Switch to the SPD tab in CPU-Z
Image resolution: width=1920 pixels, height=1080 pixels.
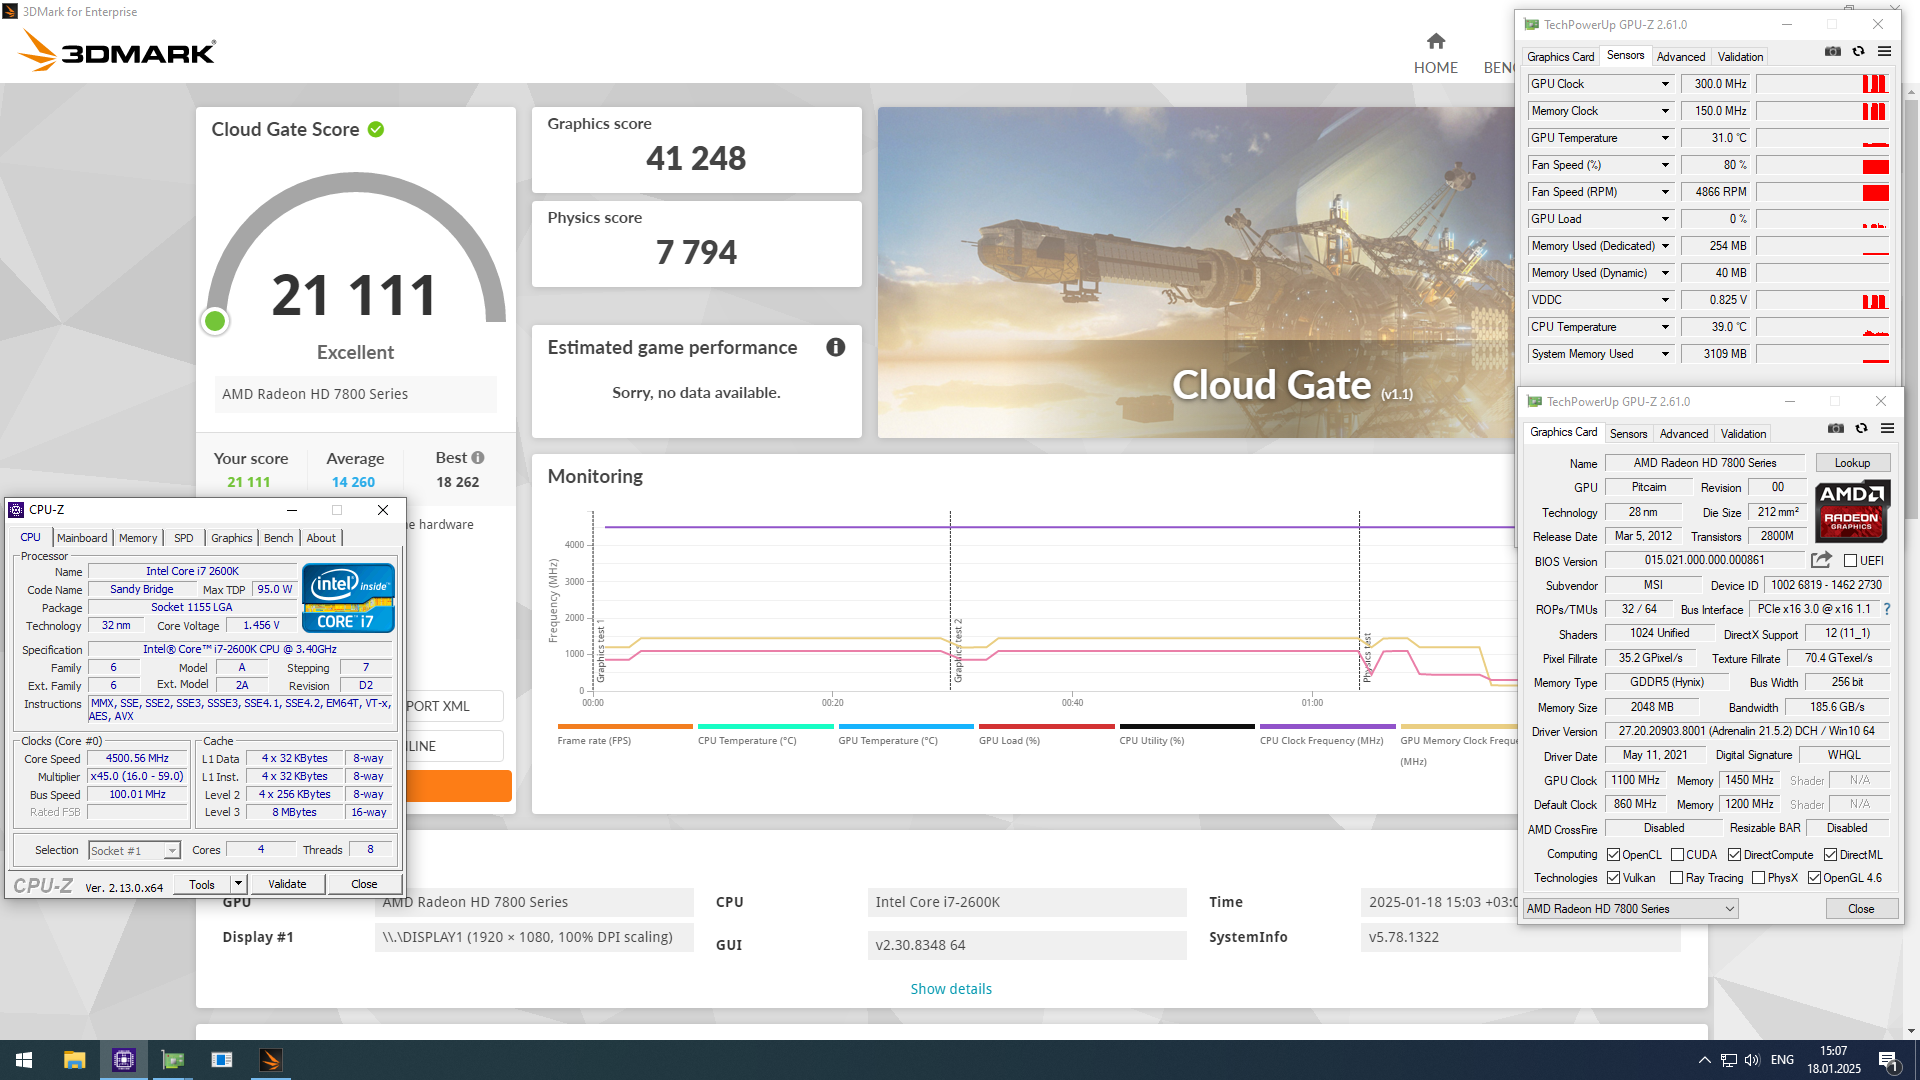pyautogui.click(x=184, y=538)
